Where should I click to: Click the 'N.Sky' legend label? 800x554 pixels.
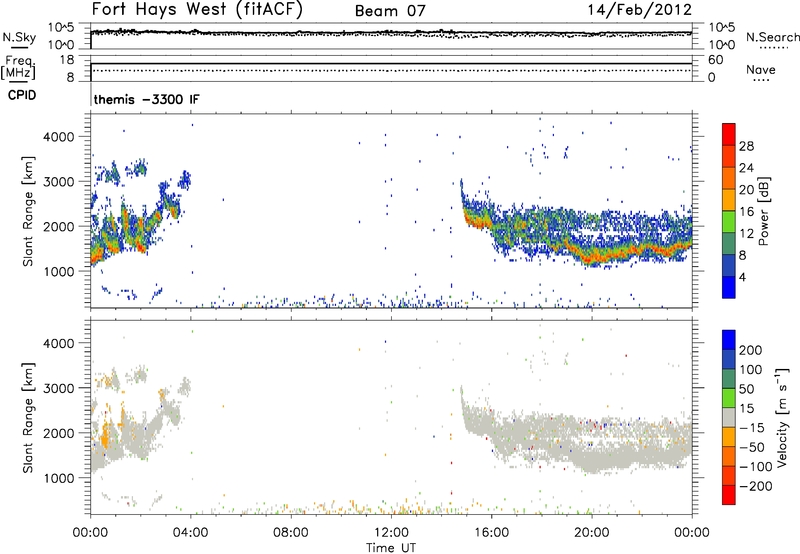point(19,37)
